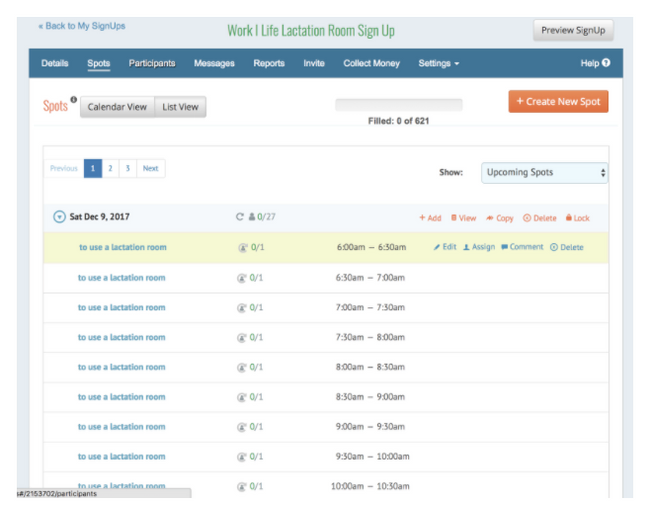This screenshot has height=509, width=650.
Task: Collapse the Sat Dec 9, 2017 date group
Action: pos(59,217)
